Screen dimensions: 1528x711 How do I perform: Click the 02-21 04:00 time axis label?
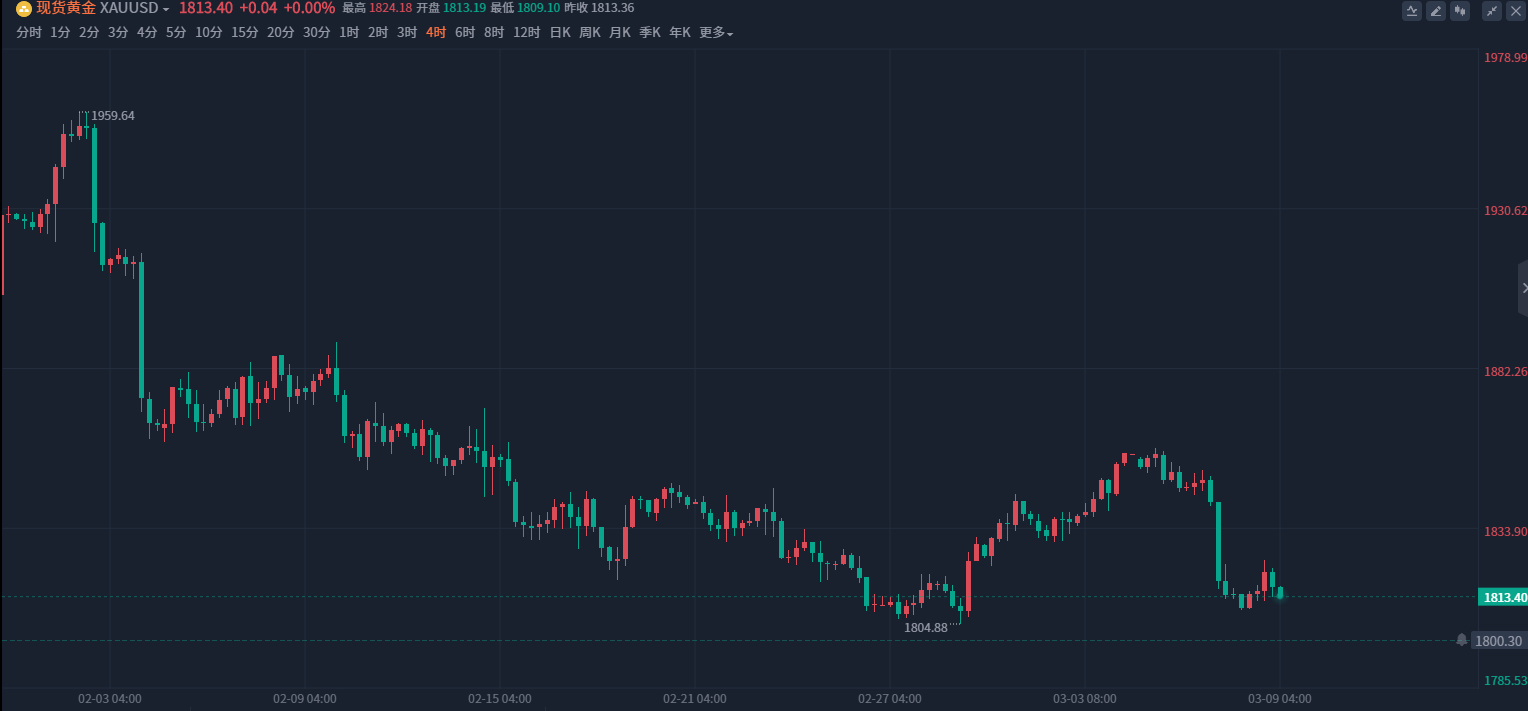[x=695, y=699]
